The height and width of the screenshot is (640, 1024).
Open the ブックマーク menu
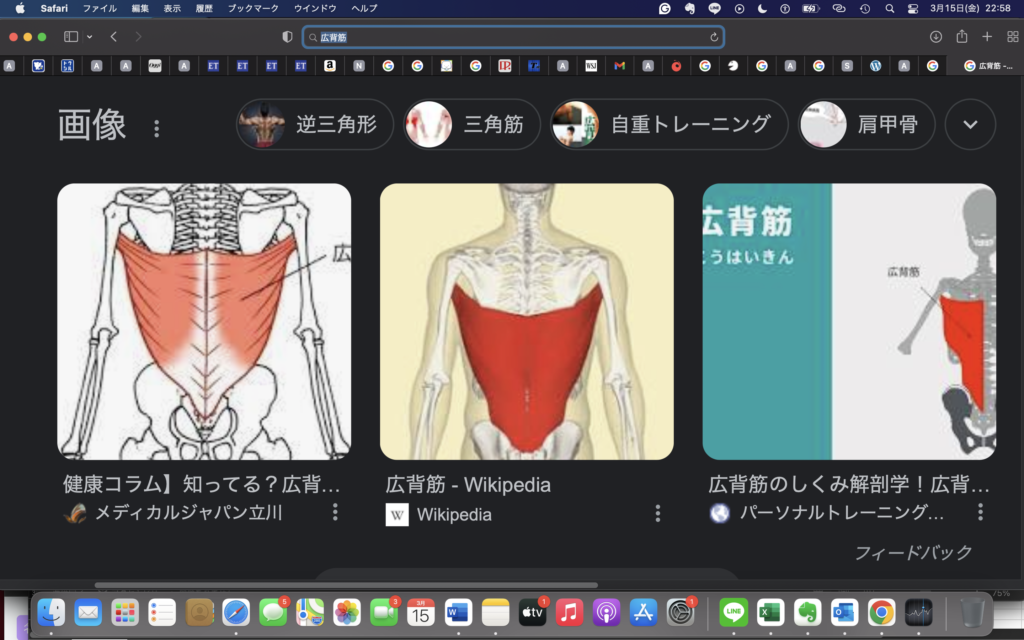click(253, 8)
